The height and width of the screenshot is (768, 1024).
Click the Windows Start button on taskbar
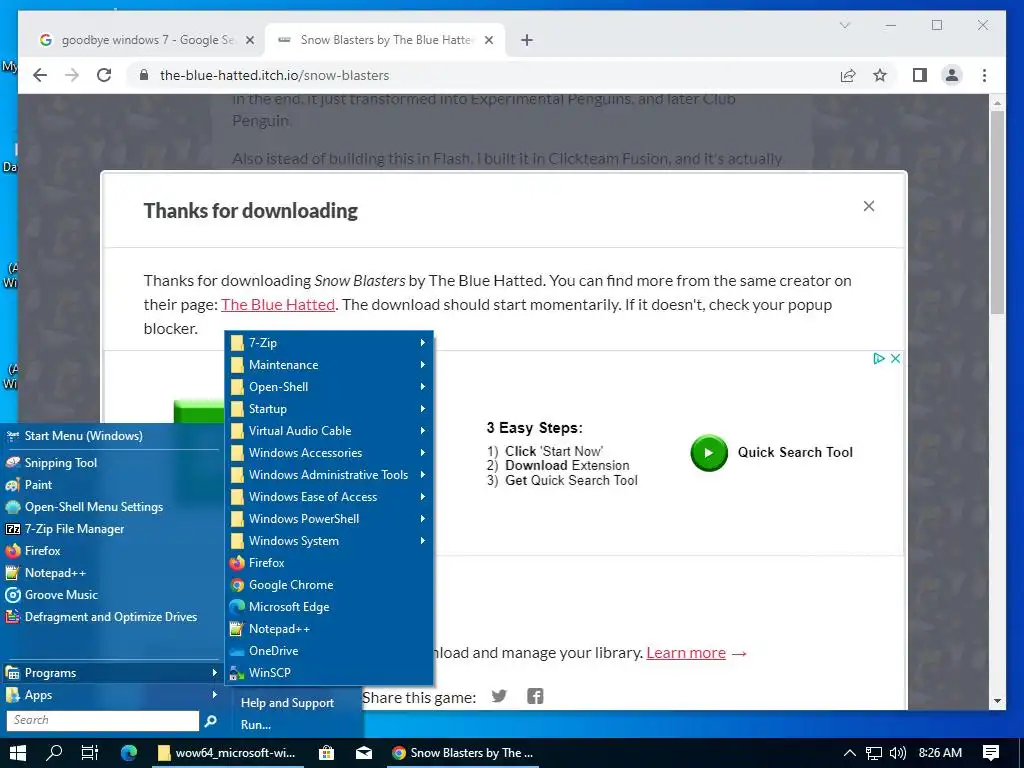click(18, 753)
